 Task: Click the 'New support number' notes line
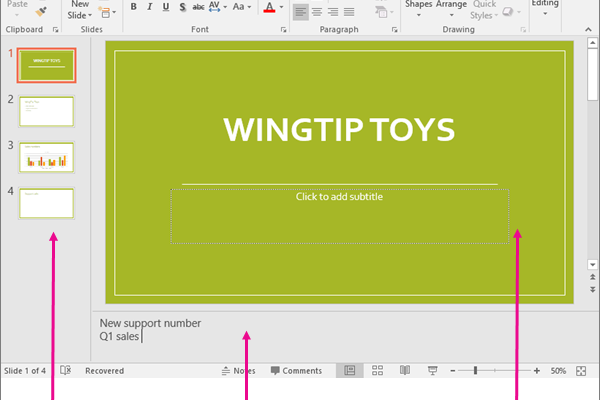point(150,323)
